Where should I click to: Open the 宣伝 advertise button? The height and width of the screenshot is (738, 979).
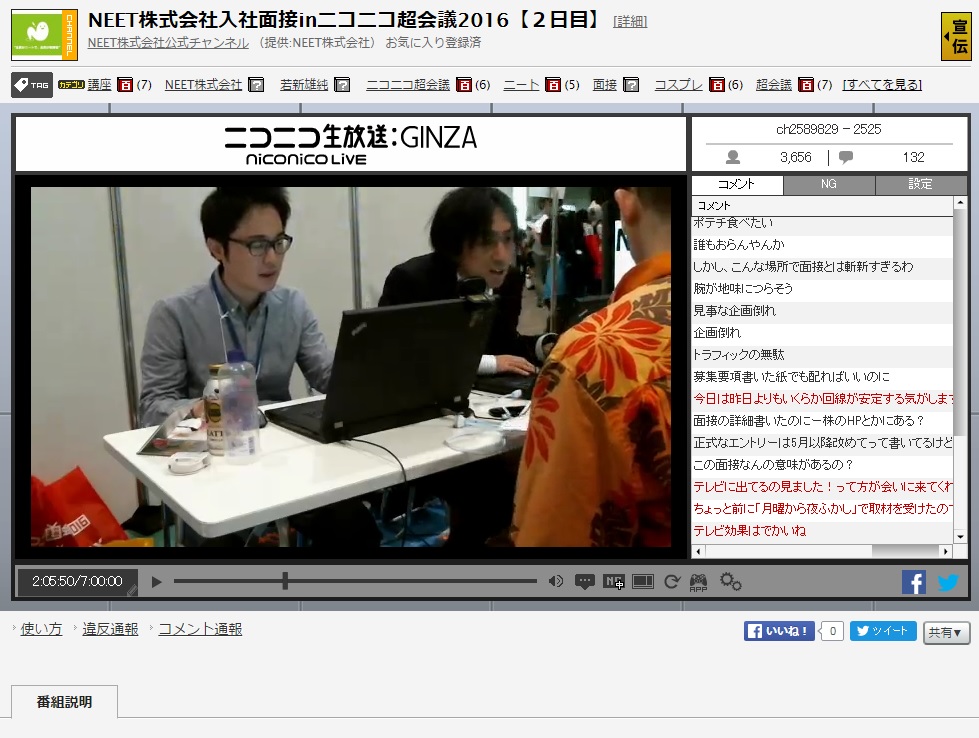tap(956, 36)
